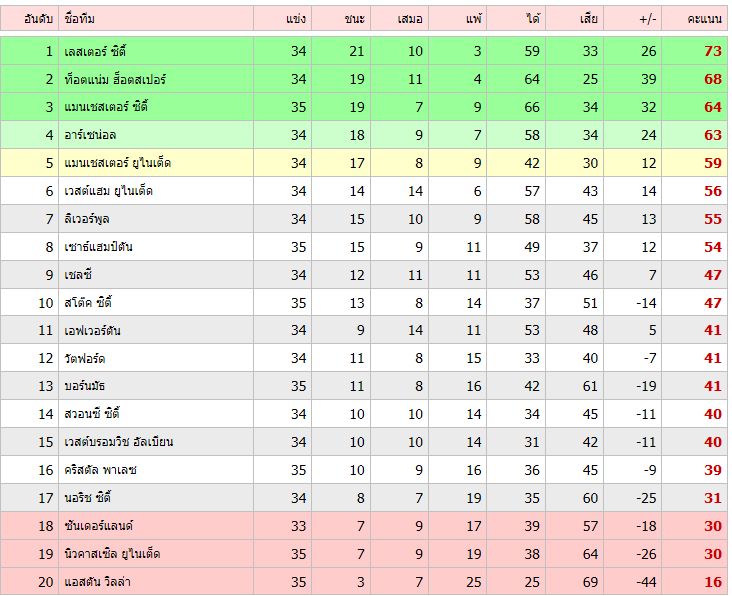Click the แข่ง (played) column header
732x596 pixels.
click(x=295, y=18)
